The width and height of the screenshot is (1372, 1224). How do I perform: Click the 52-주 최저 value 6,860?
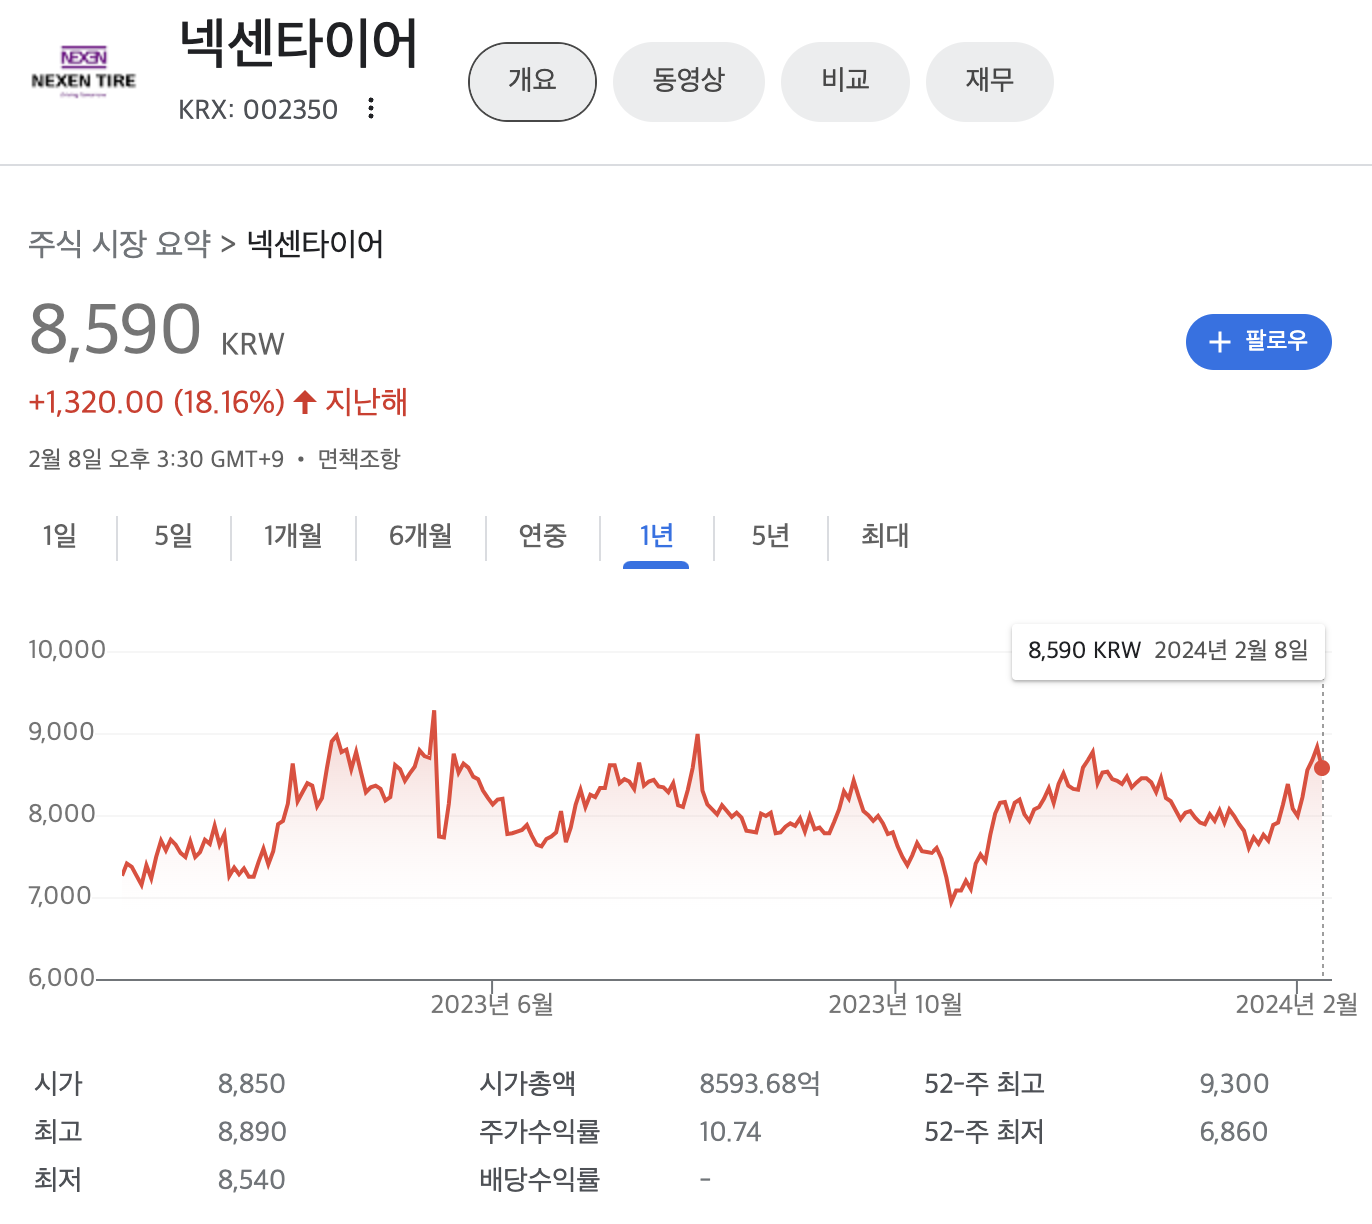tap(1234, 1132)
